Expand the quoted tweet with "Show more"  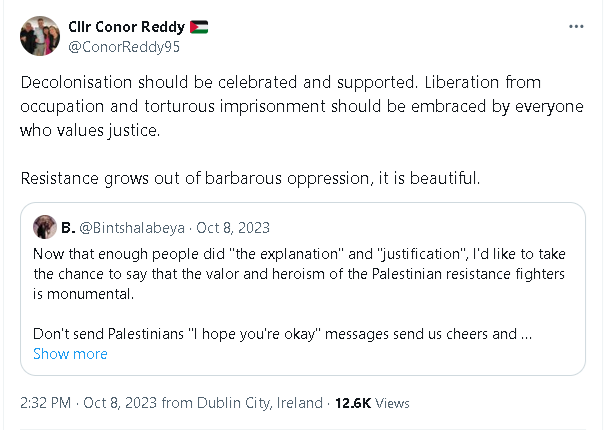click(x=70, y=354)
